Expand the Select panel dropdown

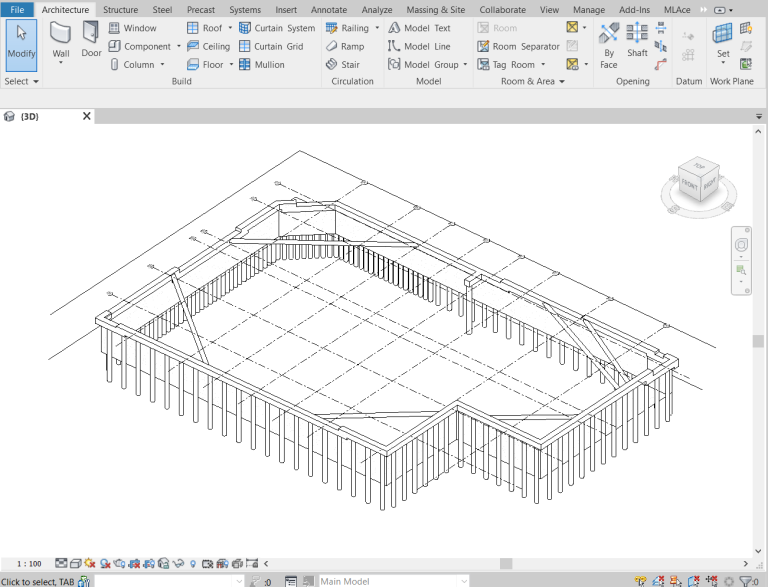coord(22,81)
